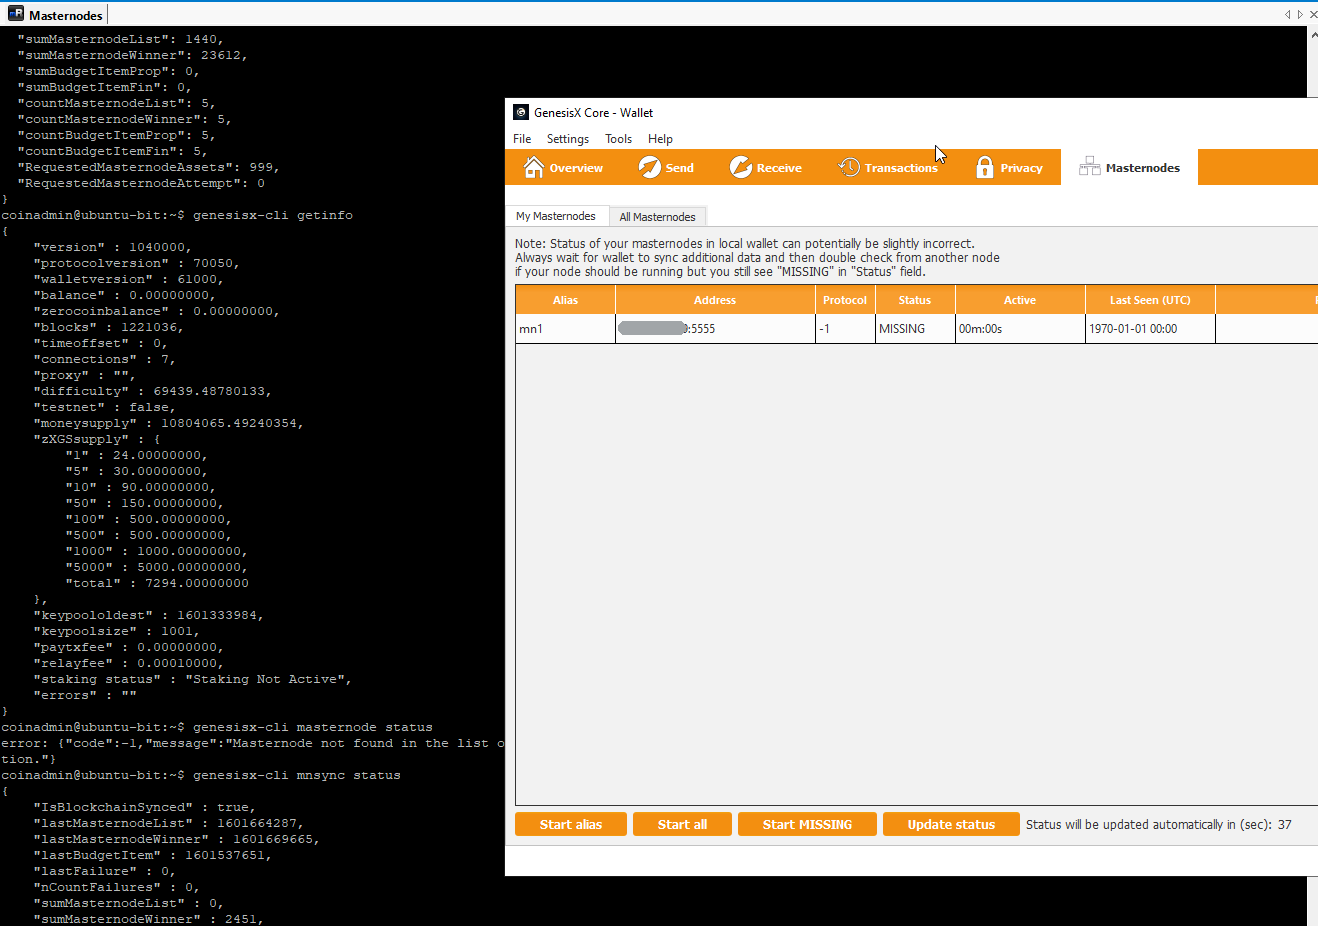The height and width of the screenshot is (926, 1318).
Task: Open the Send page in the wallet
Action: (x=666, y=168)
